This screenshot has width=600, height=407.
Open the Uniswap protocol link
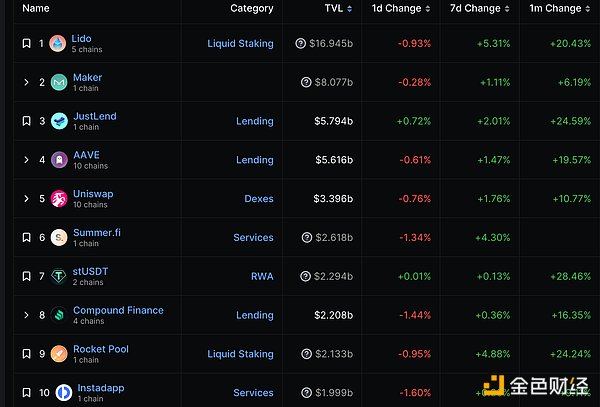point(93,194)
